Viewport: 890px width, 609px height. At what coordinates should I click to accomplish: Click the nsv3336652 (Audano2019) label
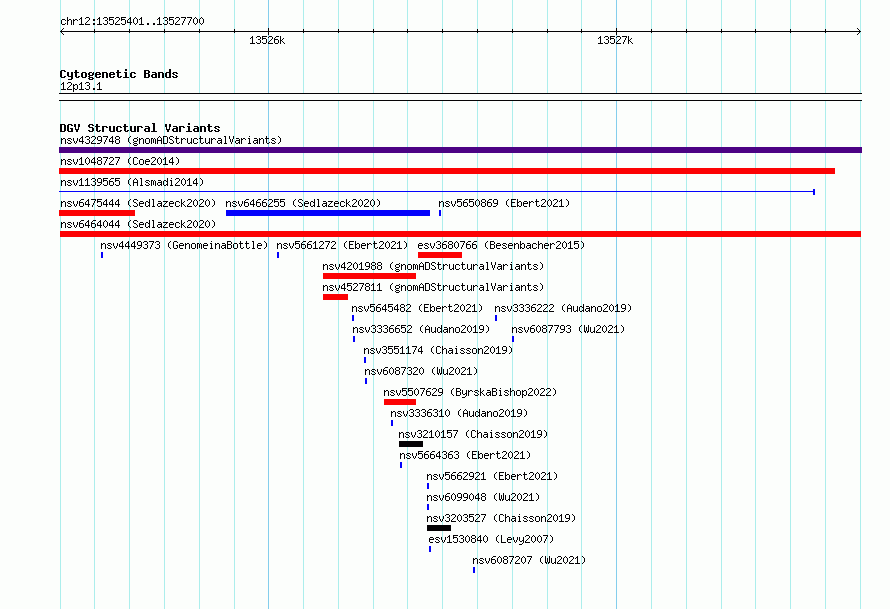[x=421, y=329]
